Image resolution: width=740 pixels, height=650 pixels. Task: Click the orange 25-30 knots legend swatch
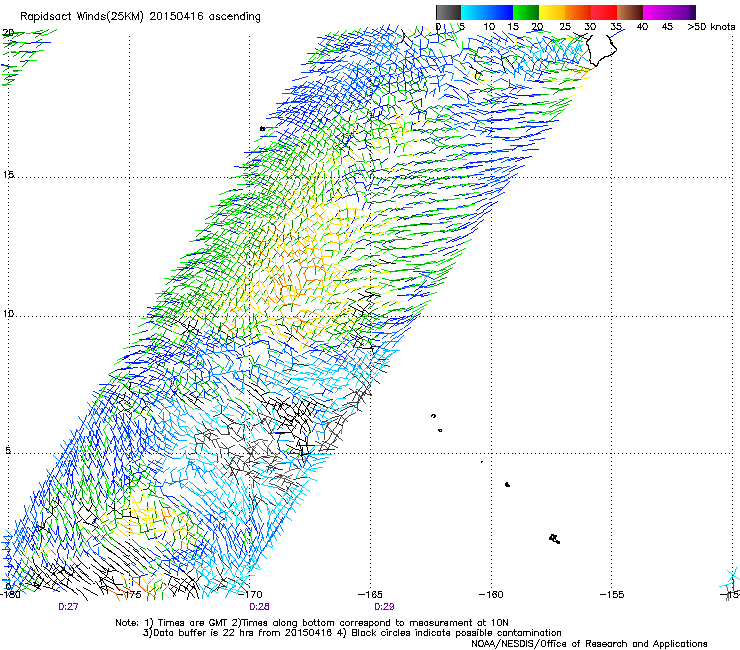(578, 12)
